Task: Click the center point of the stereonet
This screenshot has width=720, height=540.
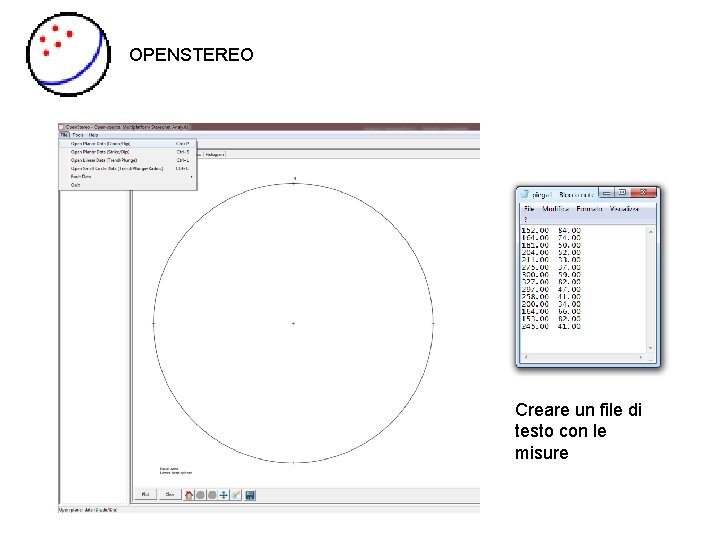Action: pos(293,323)
